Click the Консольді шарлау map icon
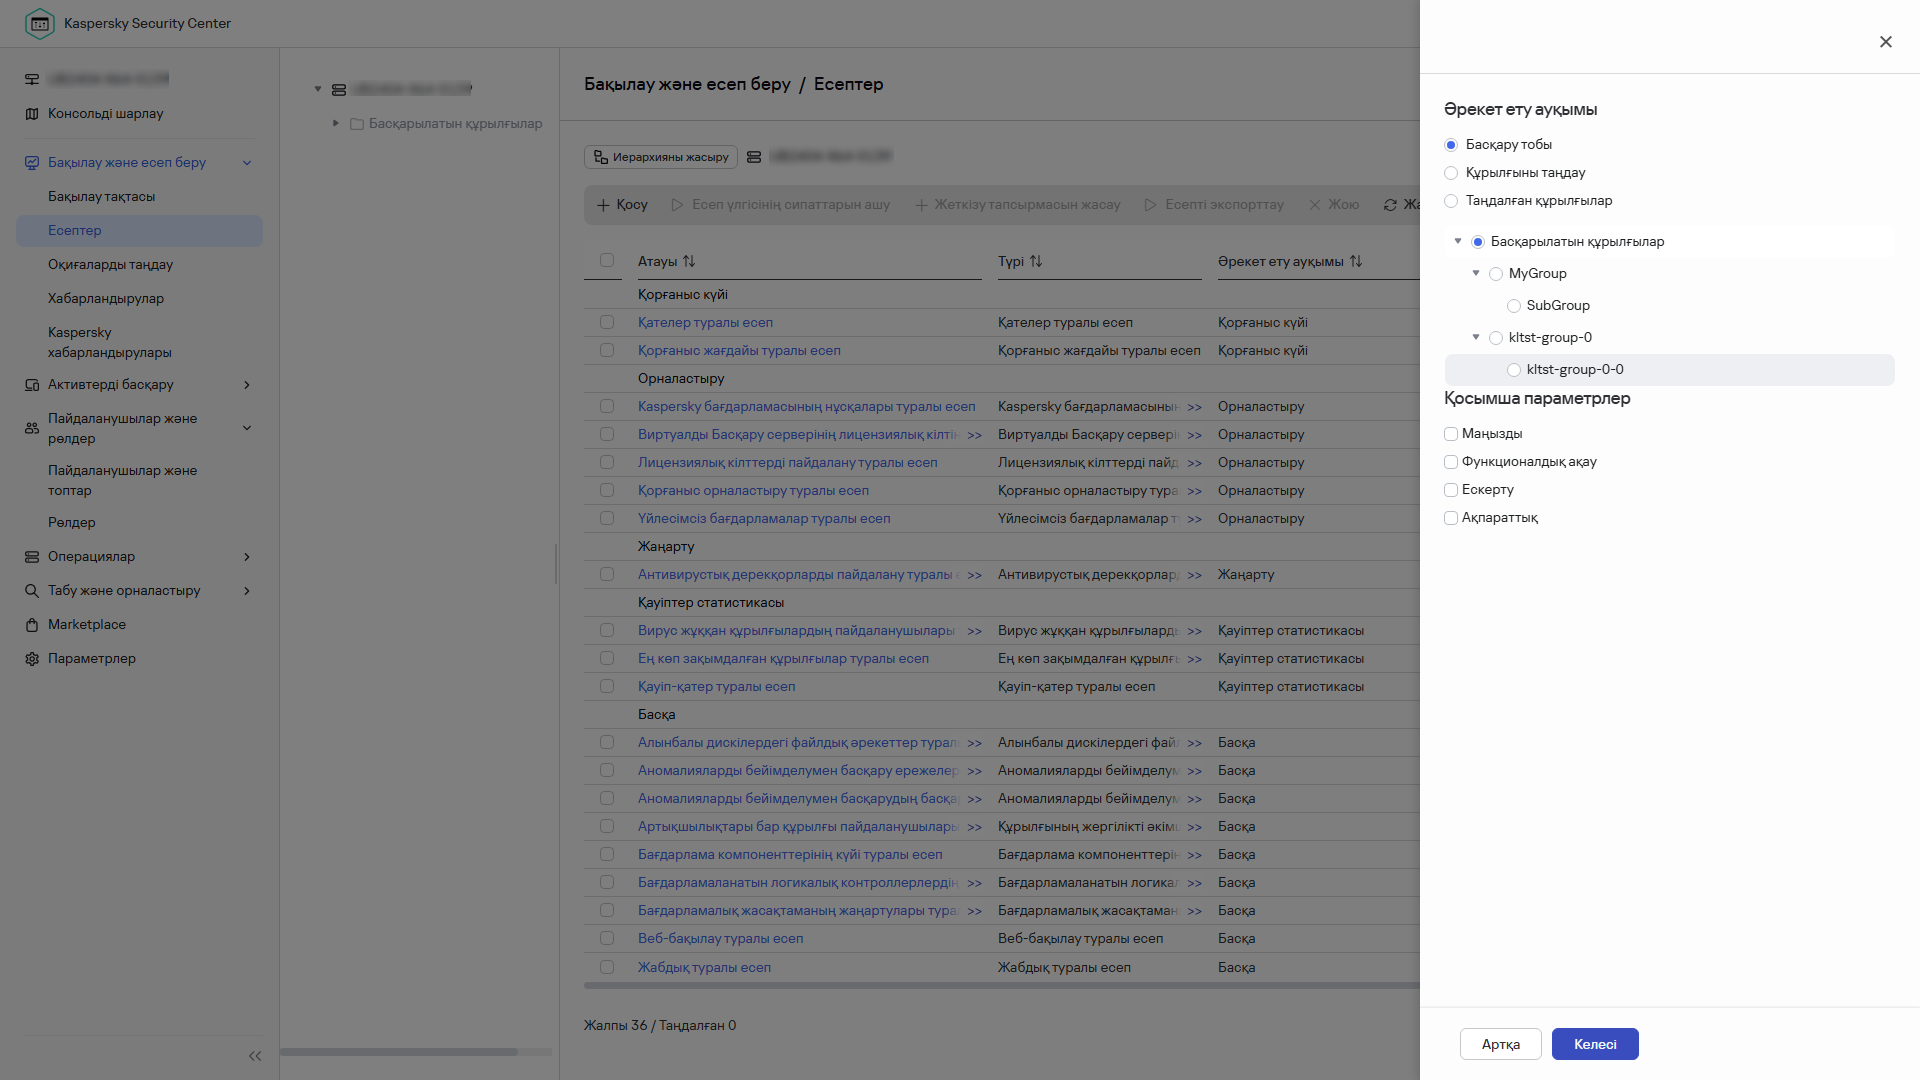This screenshot has width=1920, height=1080. point(32,114)
